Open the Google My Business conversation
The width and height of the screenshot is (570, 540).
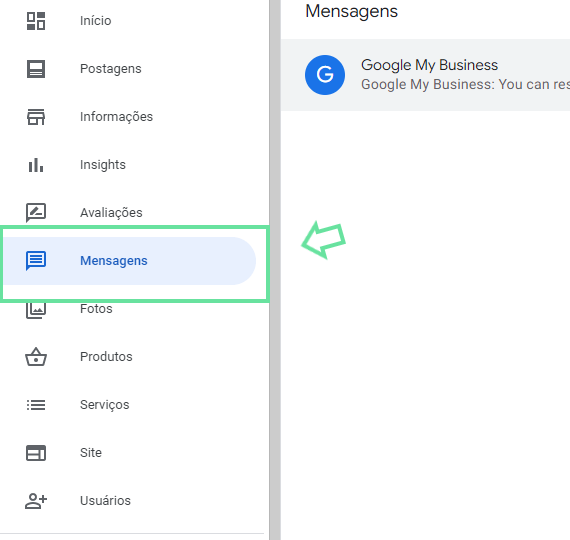[425, 75]
